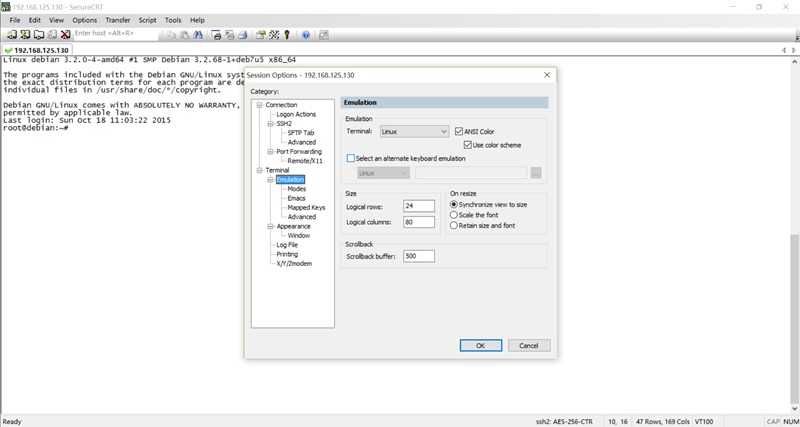The height and width of the screenshot is (427, 800).
Task: Open Session Options from the toolbar icon
Action: 261,35
